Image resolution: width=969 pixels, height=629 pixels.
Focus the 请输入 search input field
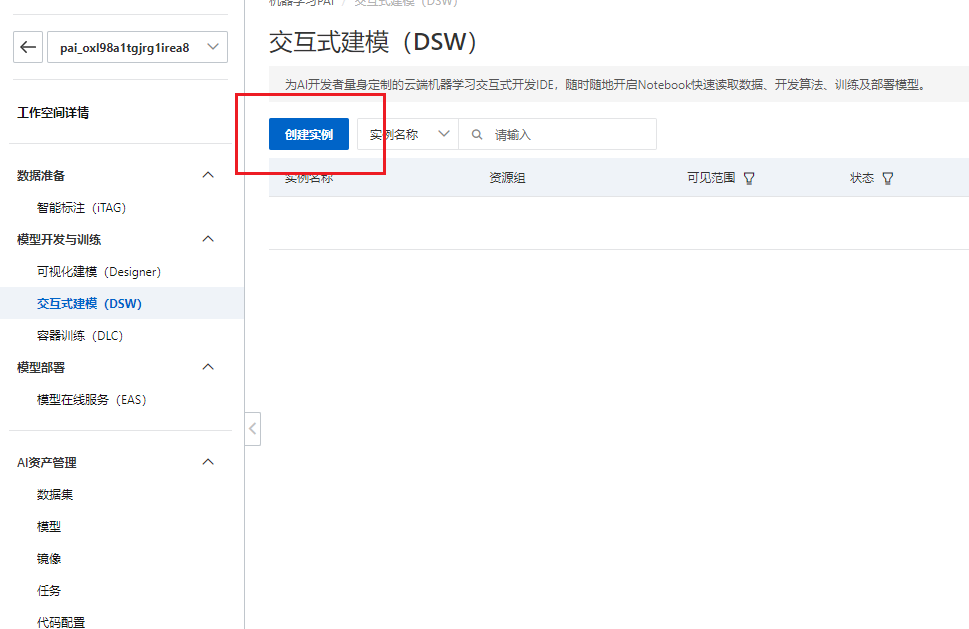570,134
